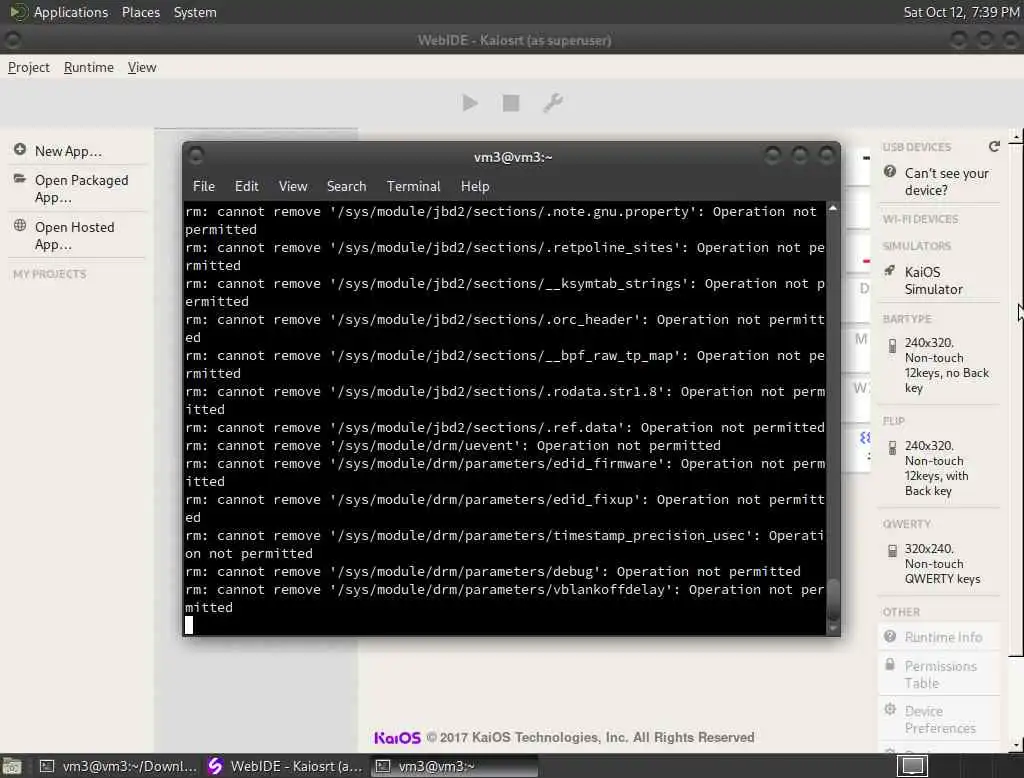
Task: Click the phone icon for Bartype 240x320 device
Action: 892,346
